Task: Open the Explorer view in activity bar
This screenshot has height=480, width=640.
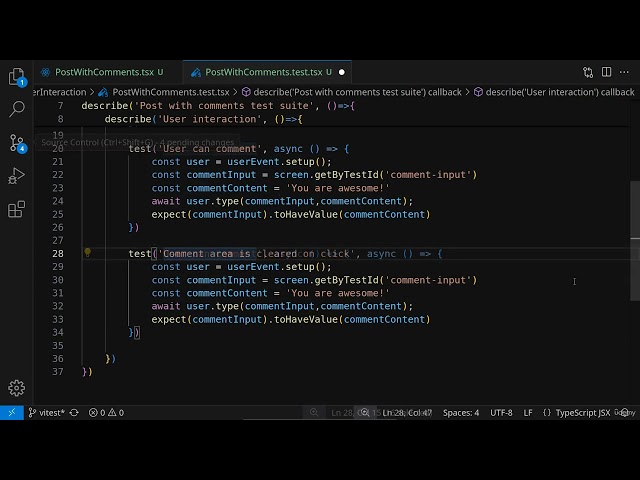Action: pos(17,76)
